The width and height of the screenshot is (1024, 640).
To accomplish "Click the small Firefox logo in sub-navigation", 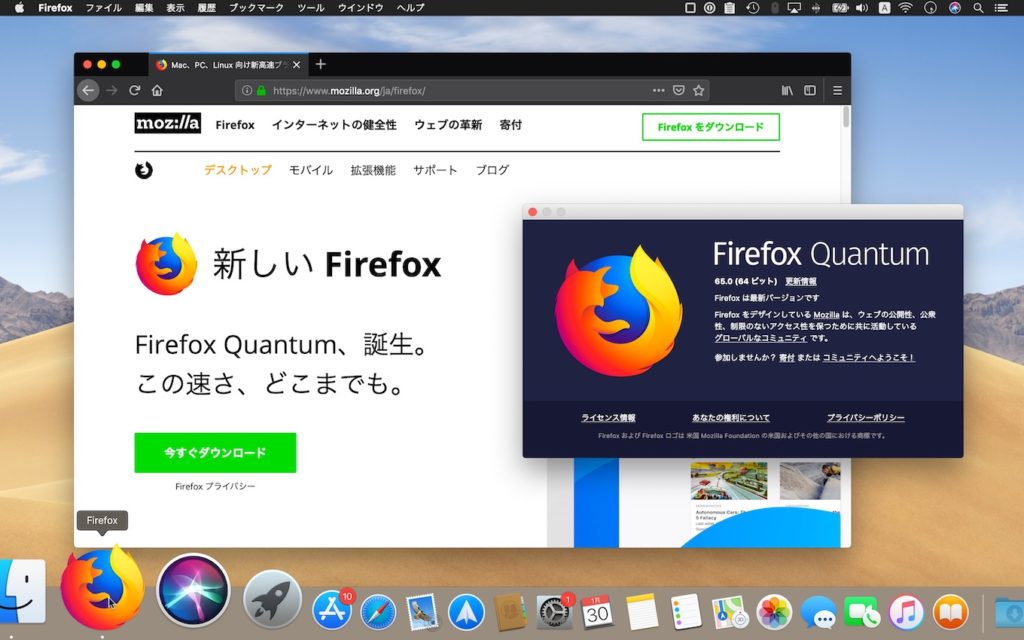I will [144, 170].
